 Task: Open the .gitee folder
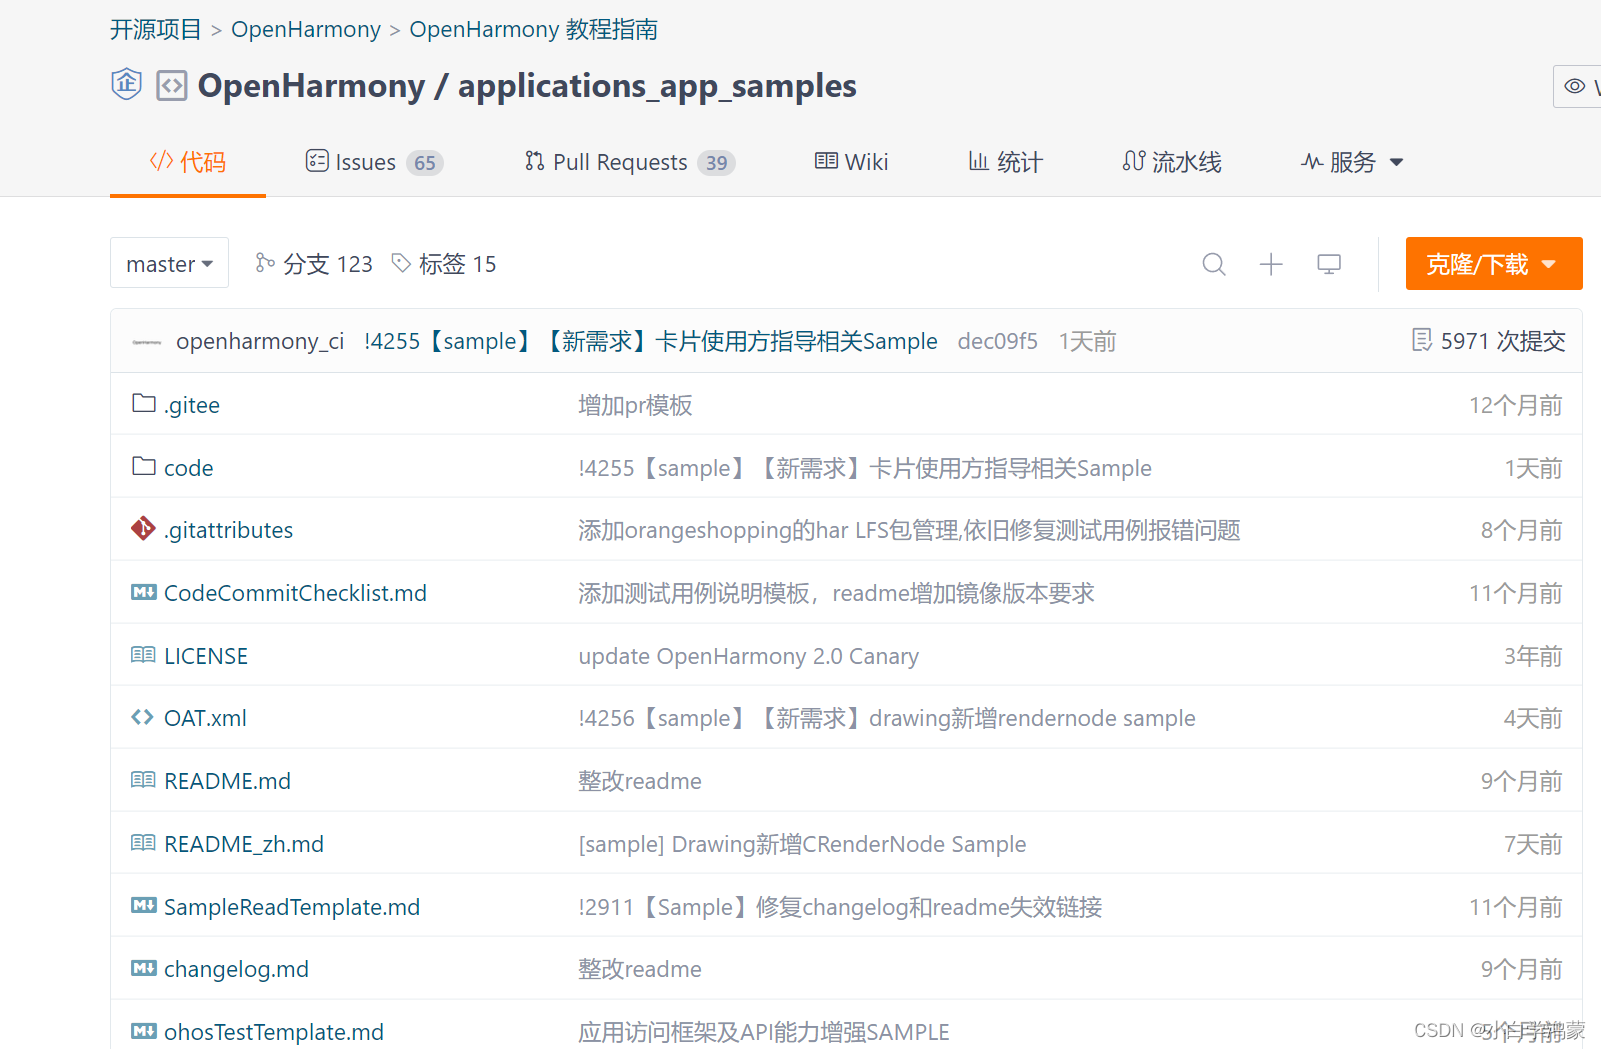(192, 405)
